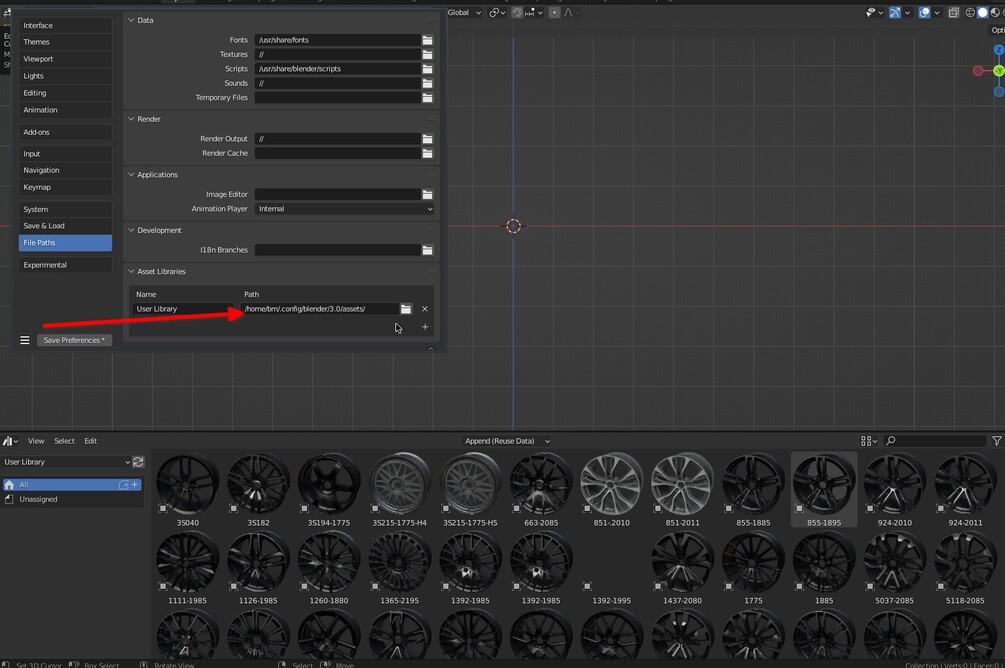Open snapping options dropdown
Screen dimensions: 1005x668
[x=535, y=12]
